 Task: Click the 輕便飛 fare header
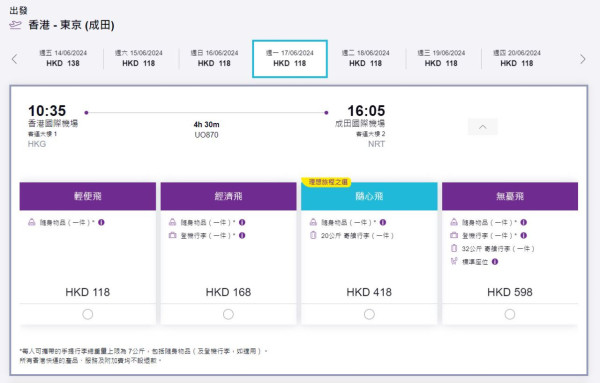[88, 196]
